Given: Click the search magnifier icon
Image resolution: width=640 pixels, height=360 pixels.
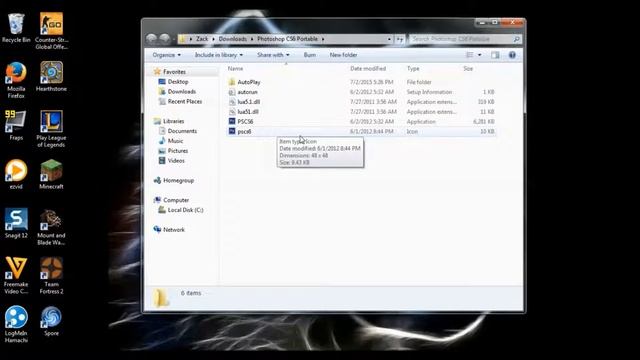Looking at the screenshot, I should (x=516, y=39).
